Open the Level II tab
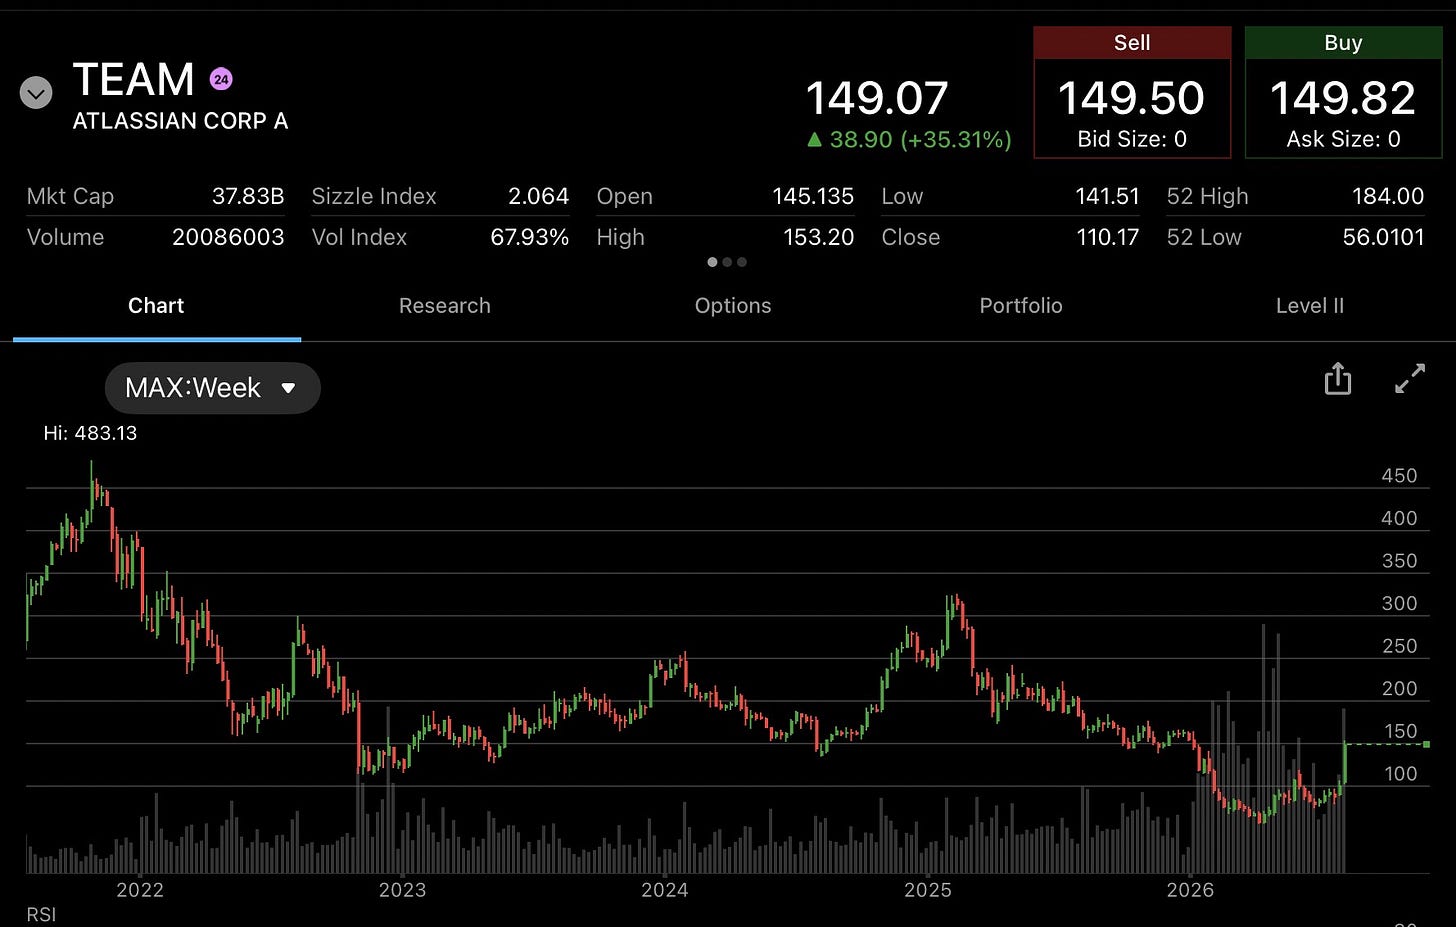Screen dimensions: 1456x927 point(1310,306)
